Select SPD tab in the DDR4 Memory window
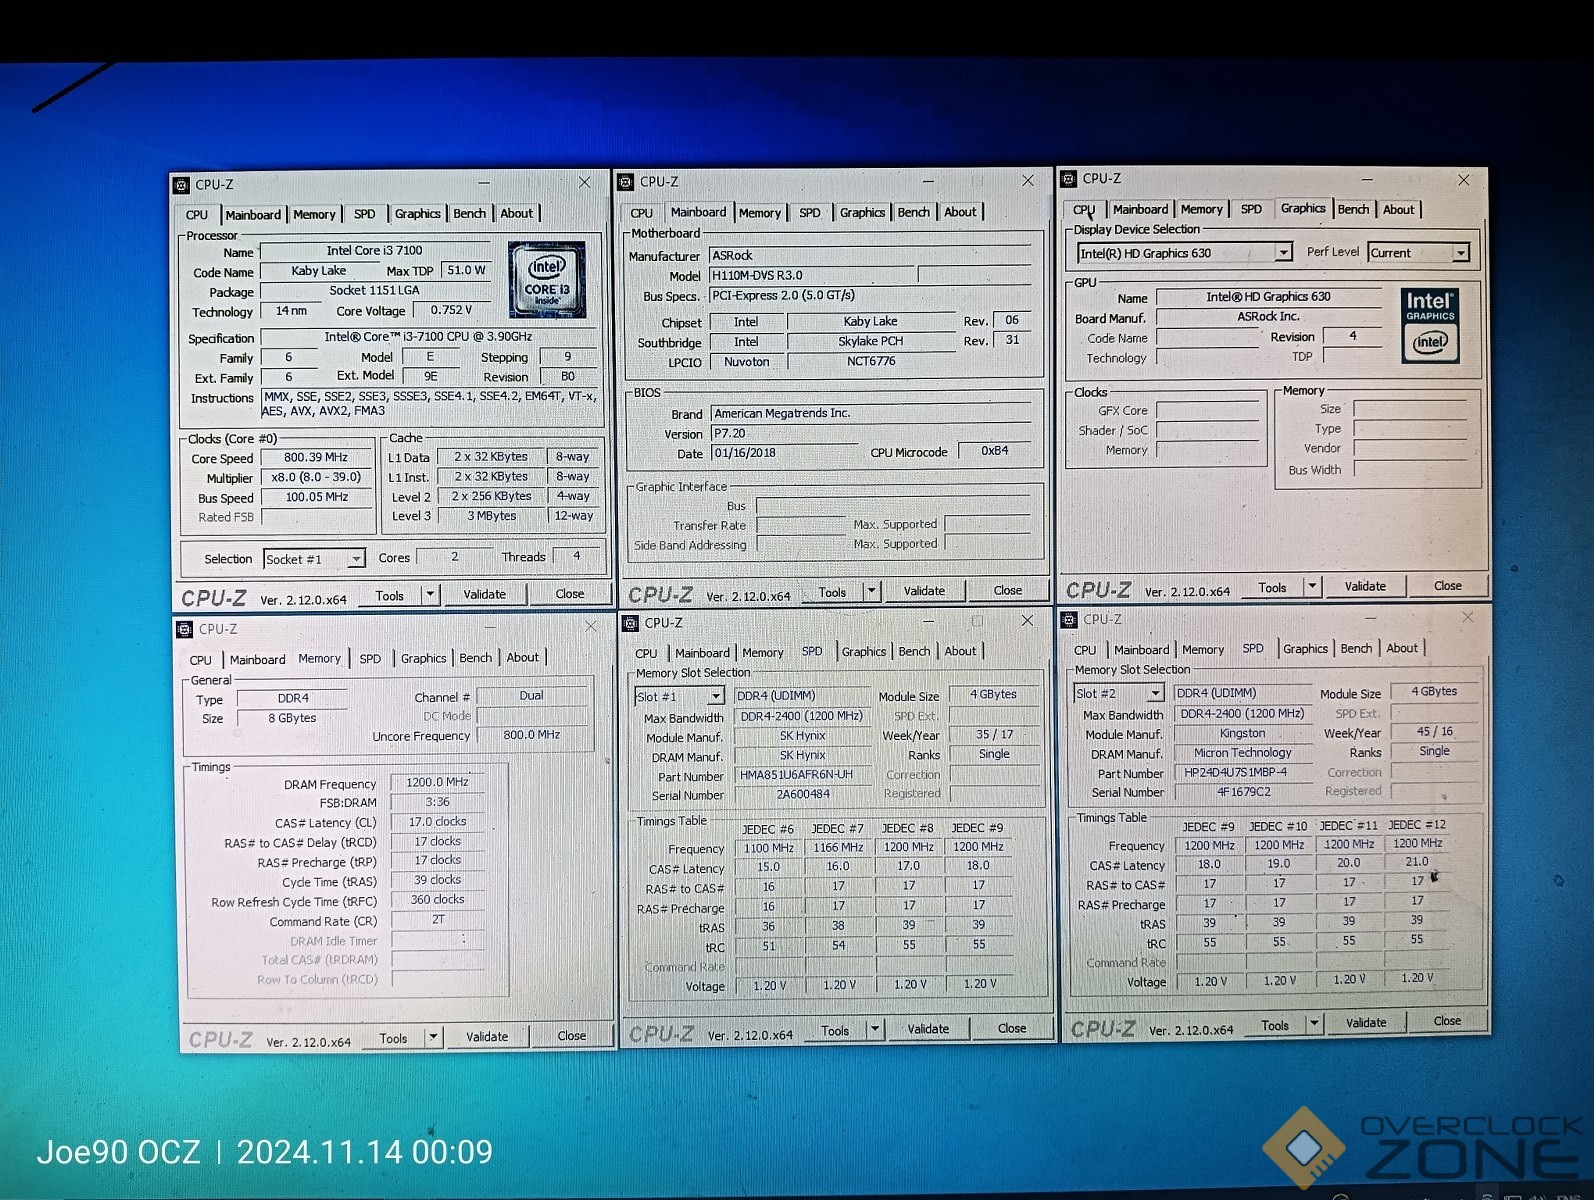The image size is (1594, 1200). coord(370,659)
